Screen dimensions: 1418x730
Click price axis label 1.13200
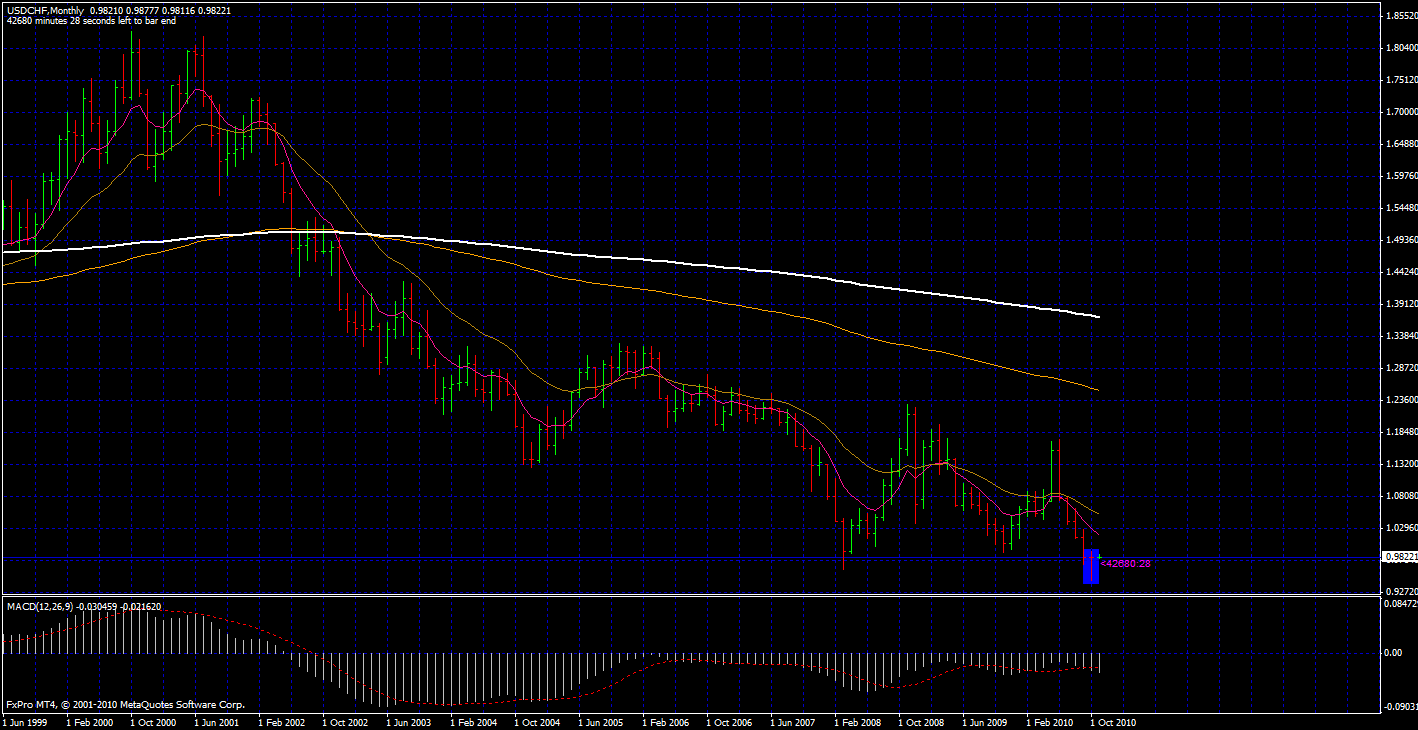(1400, 464)
